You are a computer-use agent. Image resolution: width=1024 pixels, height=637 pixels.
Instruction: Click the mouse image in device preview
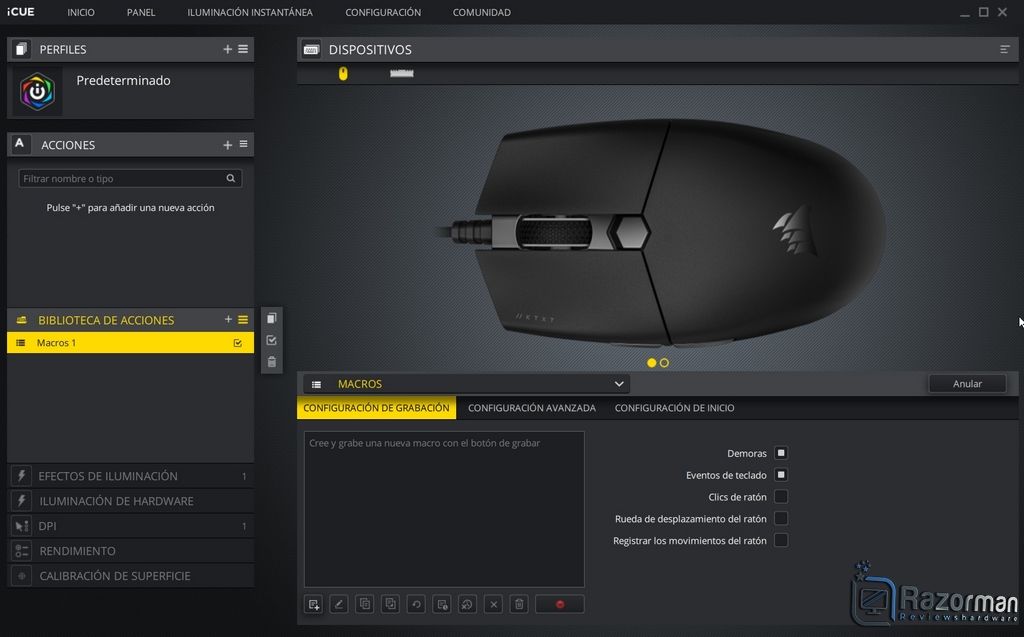(x=661, y=231)
